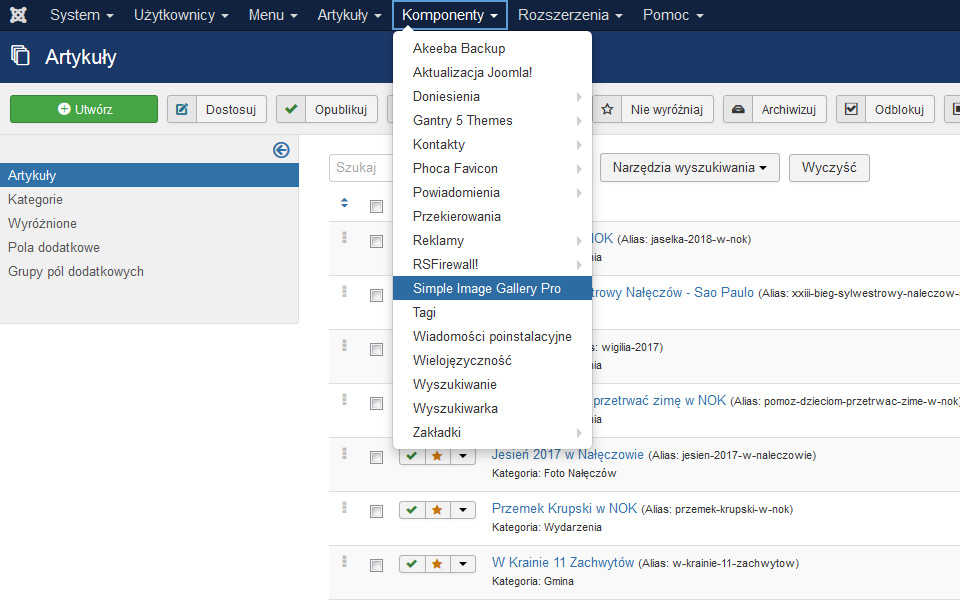Click the Odblokuj checkbox icon
Screen dimensions: 960x600
851,109
